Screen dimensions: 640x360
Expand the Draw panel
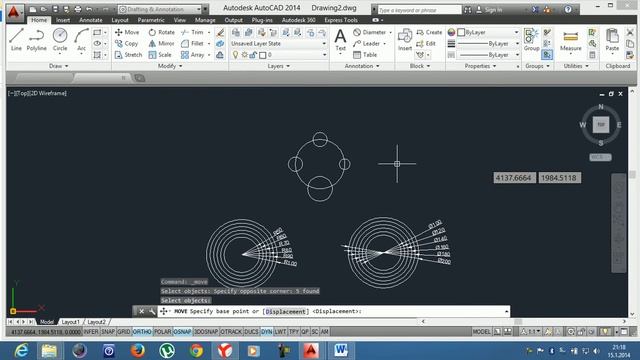[x=58, y=66]
